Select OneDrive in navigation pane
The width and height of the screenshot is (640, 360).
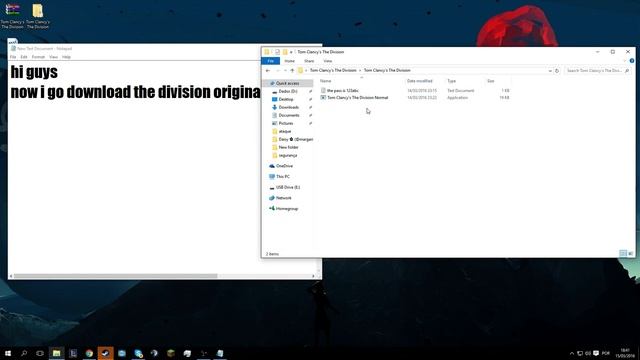click(x=284, y=166)
